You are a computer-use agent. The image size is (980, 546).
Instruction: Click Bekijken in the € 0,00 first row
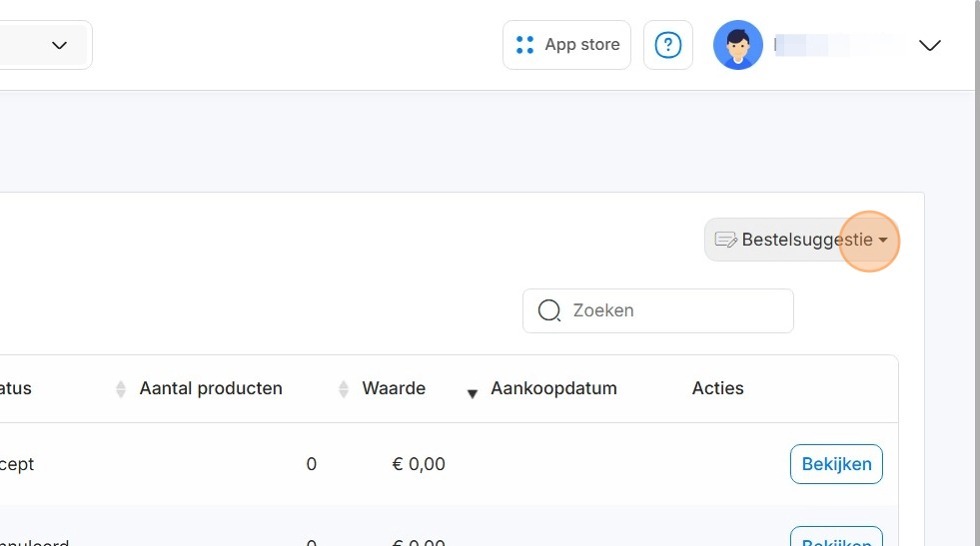pyautogui.click(x=836, y=464)
